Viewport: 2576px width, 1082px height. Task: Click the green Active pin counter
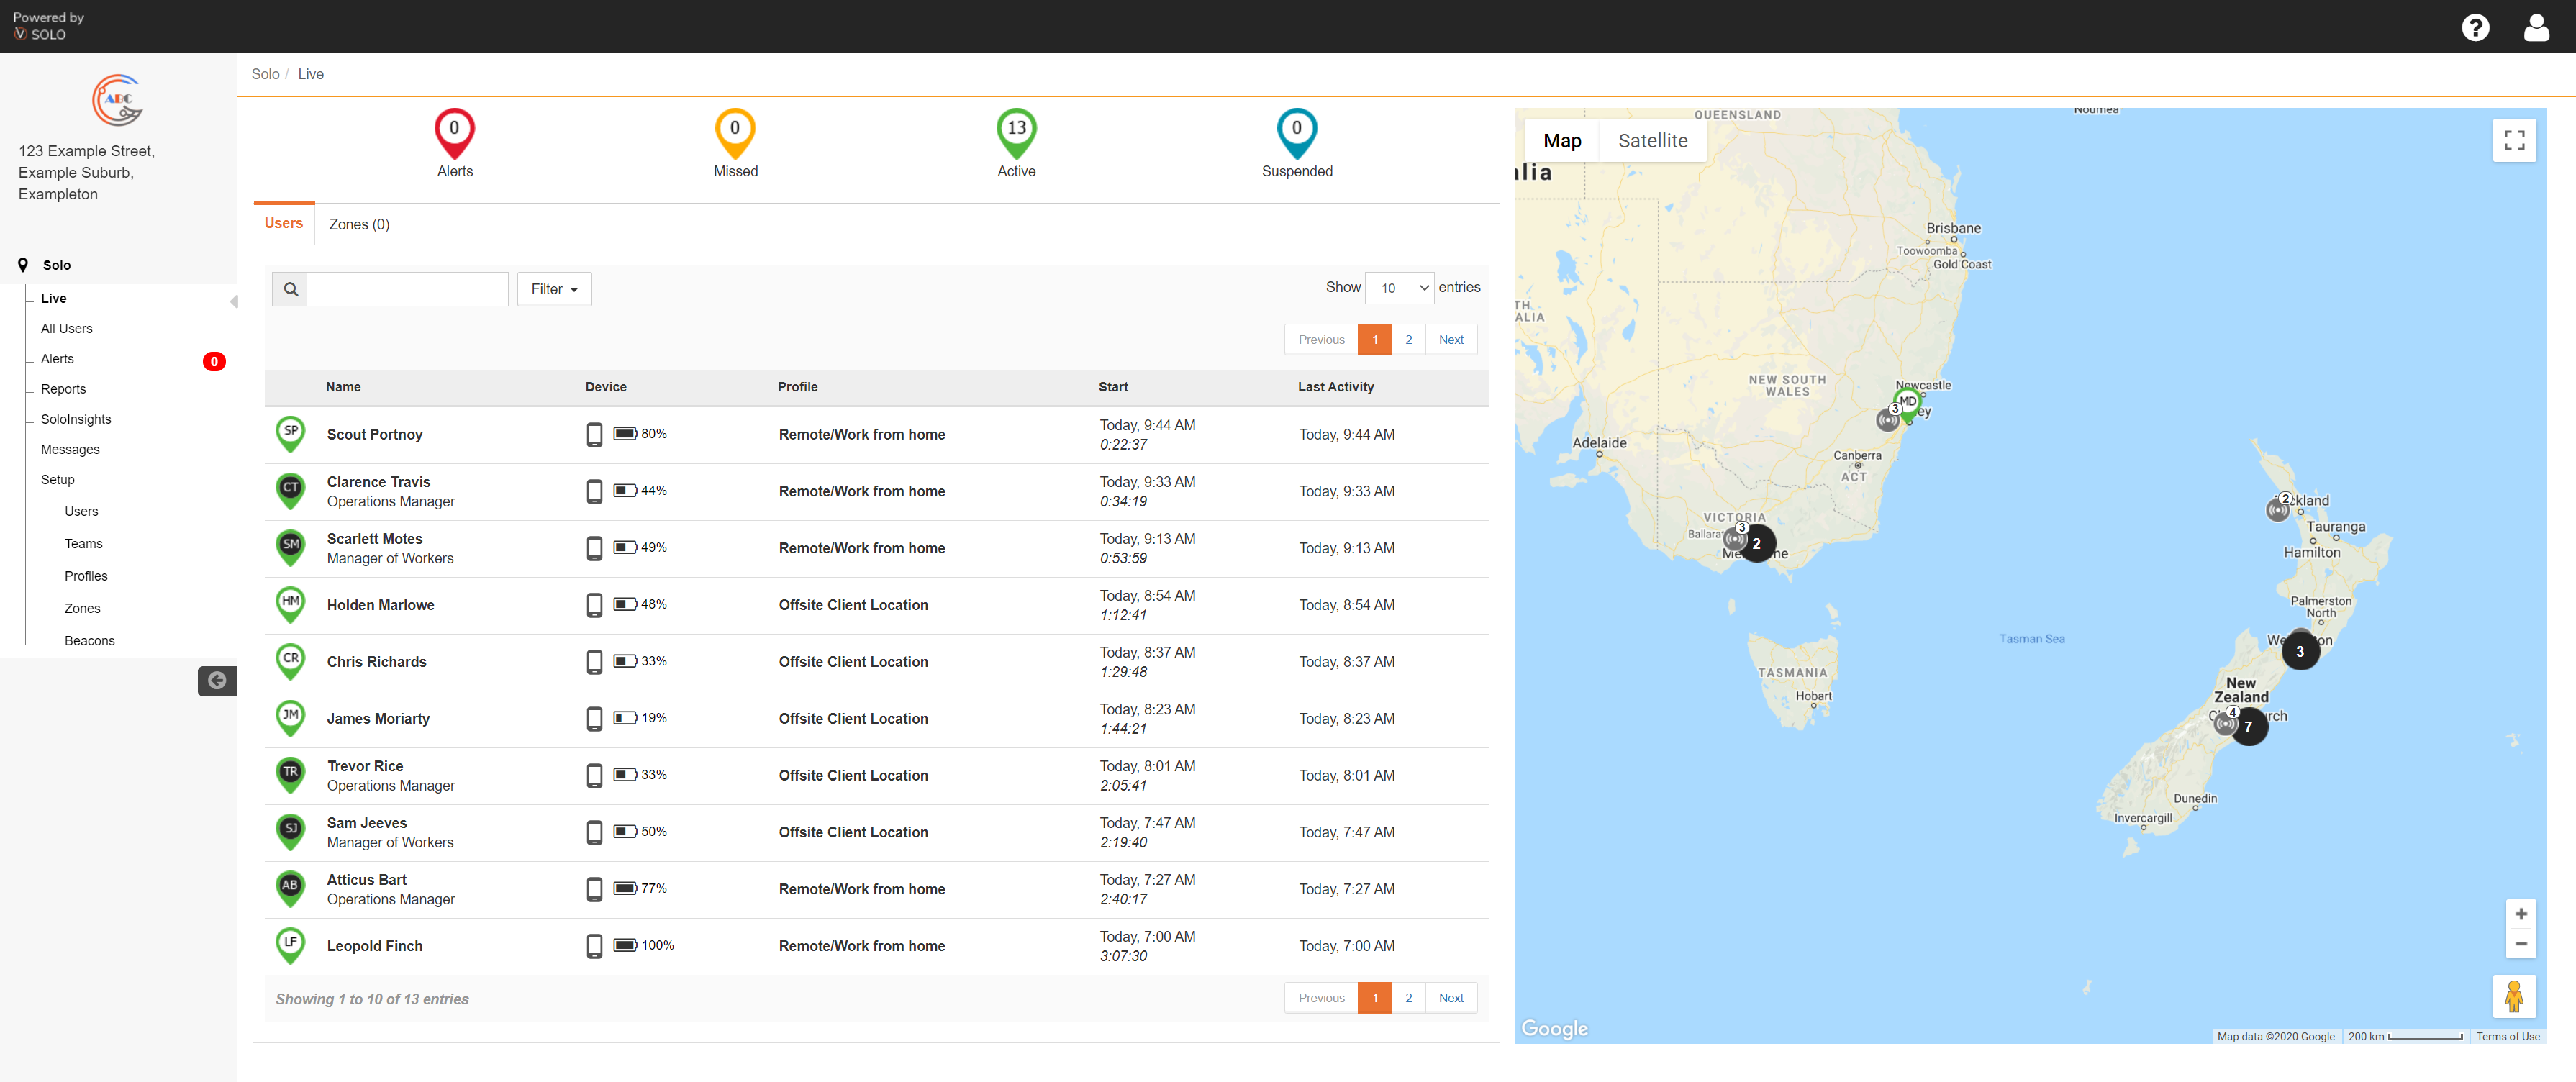[1016, 133]
